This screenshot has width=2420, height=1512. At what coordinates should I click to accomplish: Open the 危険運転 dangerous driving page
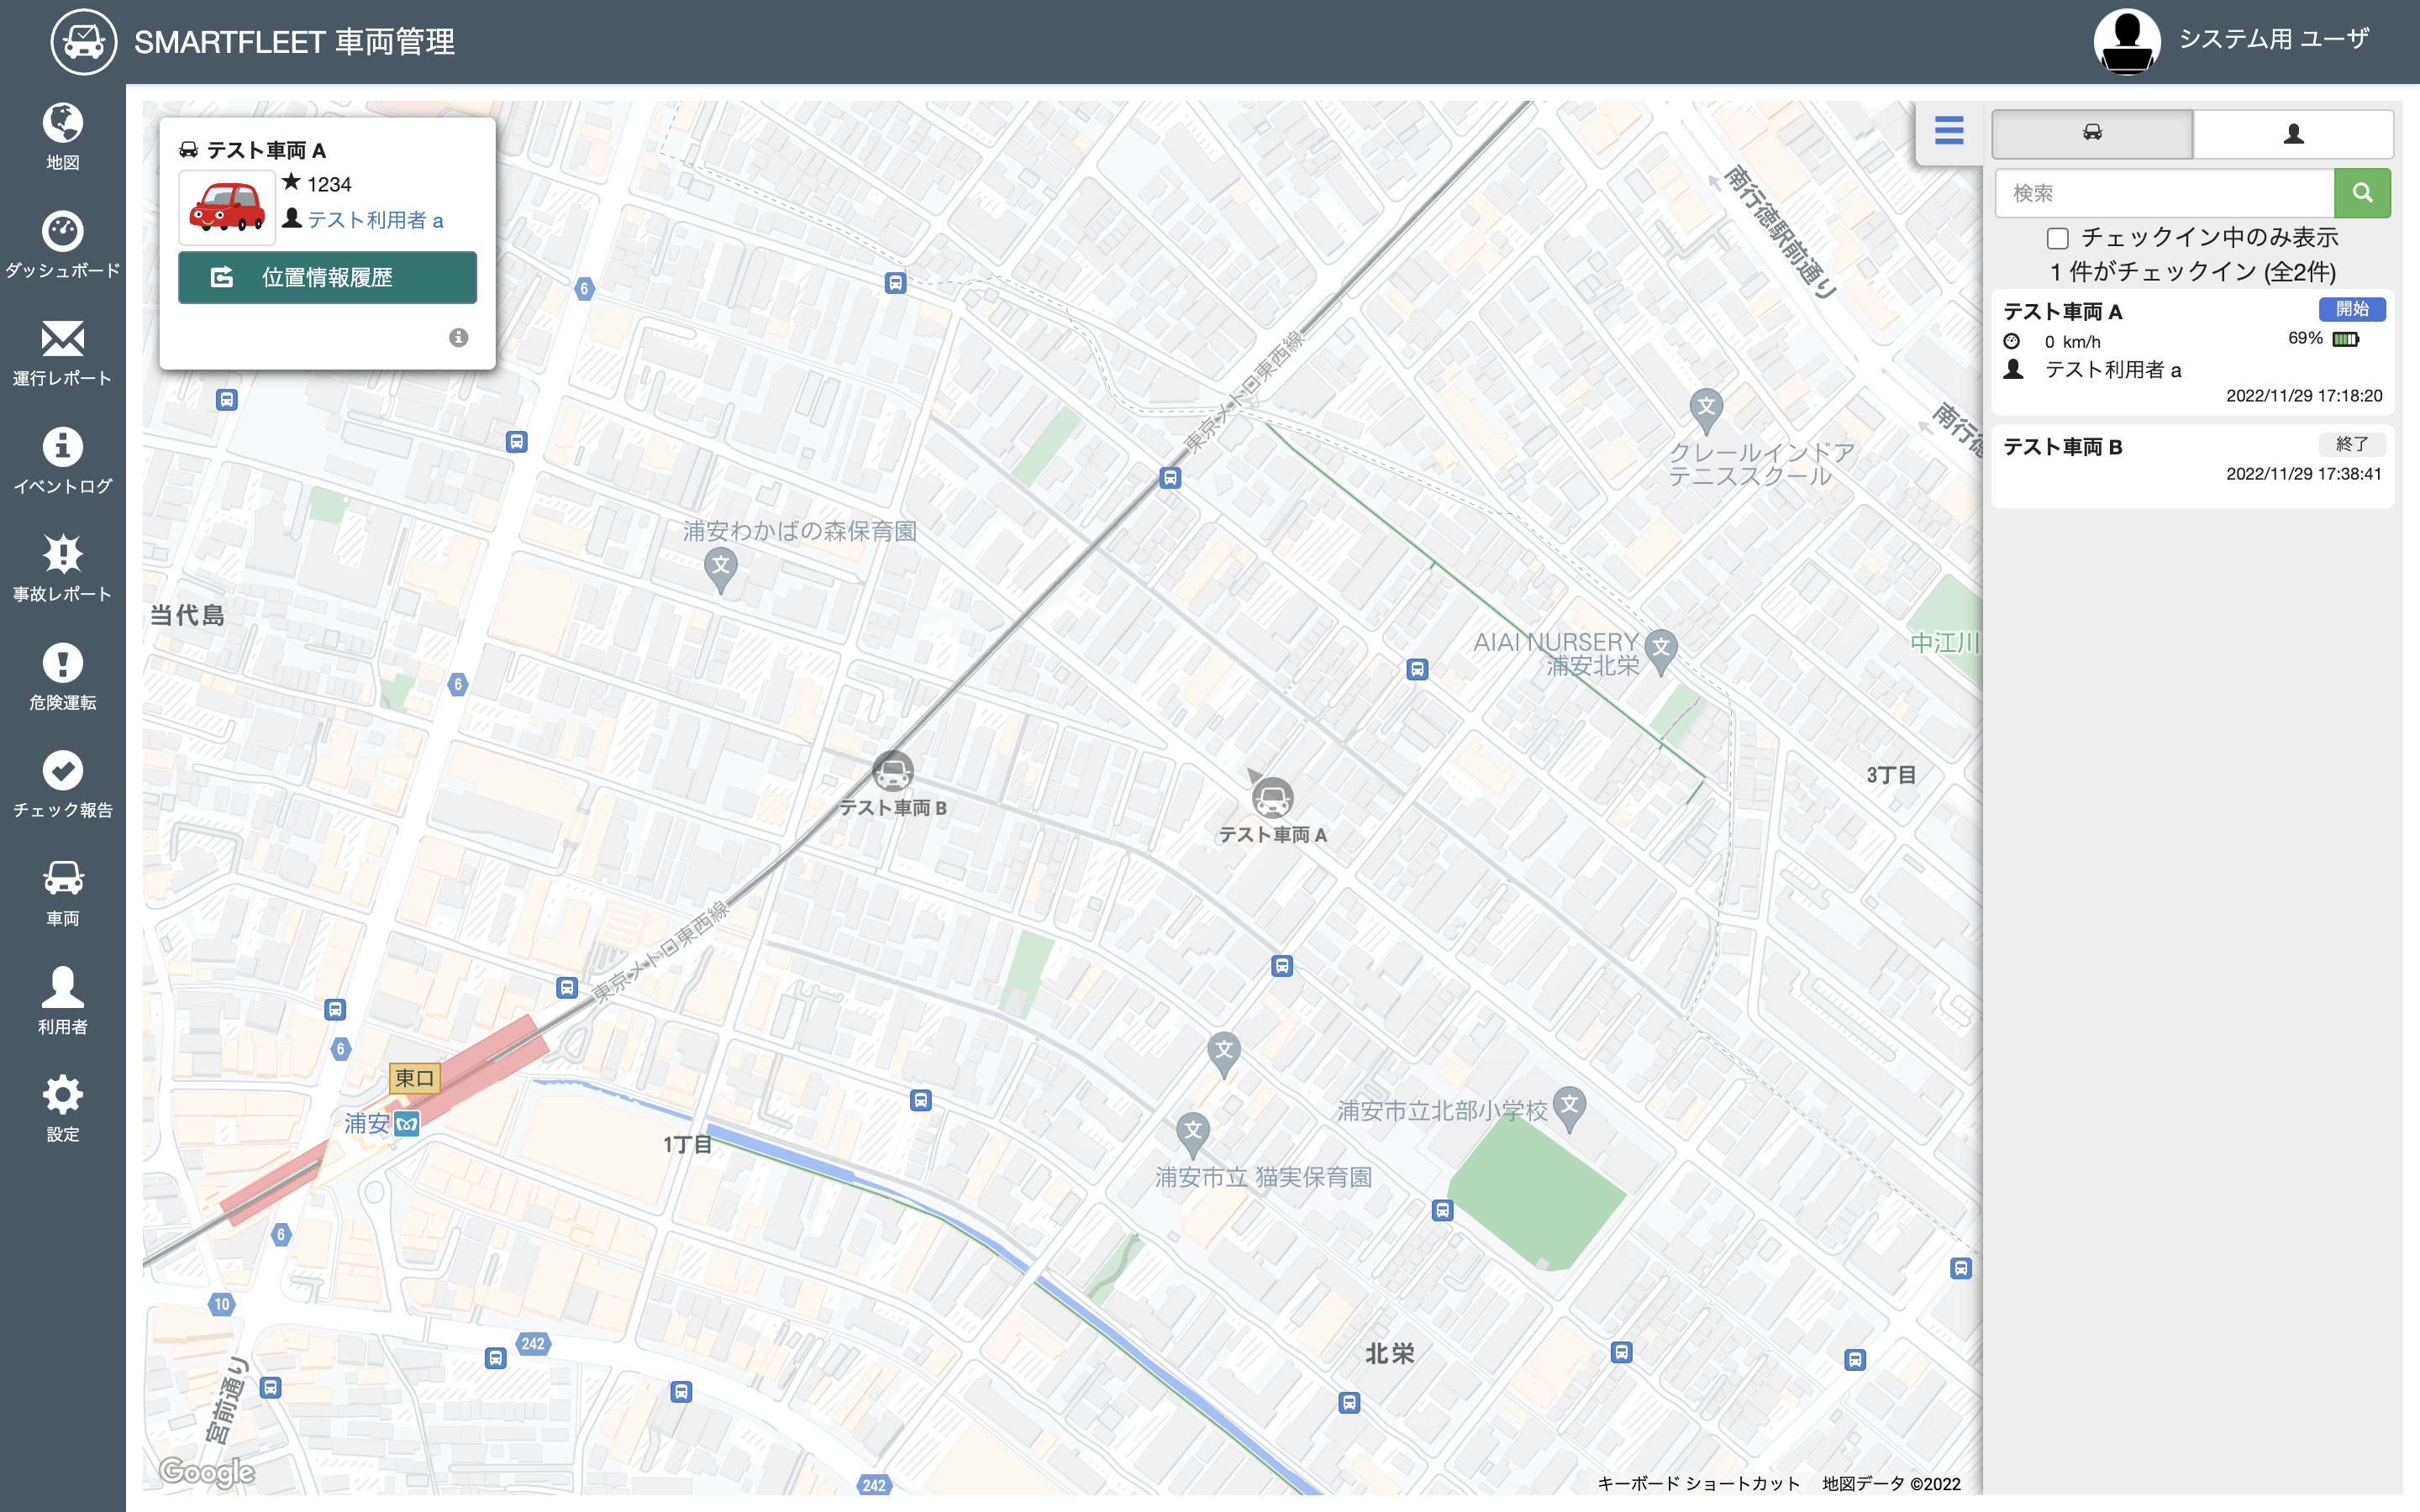pyautogui.click(x=62, y=677)
